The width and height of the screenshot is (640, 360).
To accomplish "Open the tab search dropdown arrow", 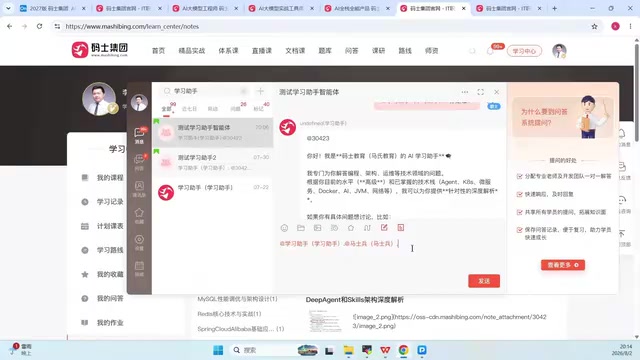I will pyautogui.click(x=8, y=8).
